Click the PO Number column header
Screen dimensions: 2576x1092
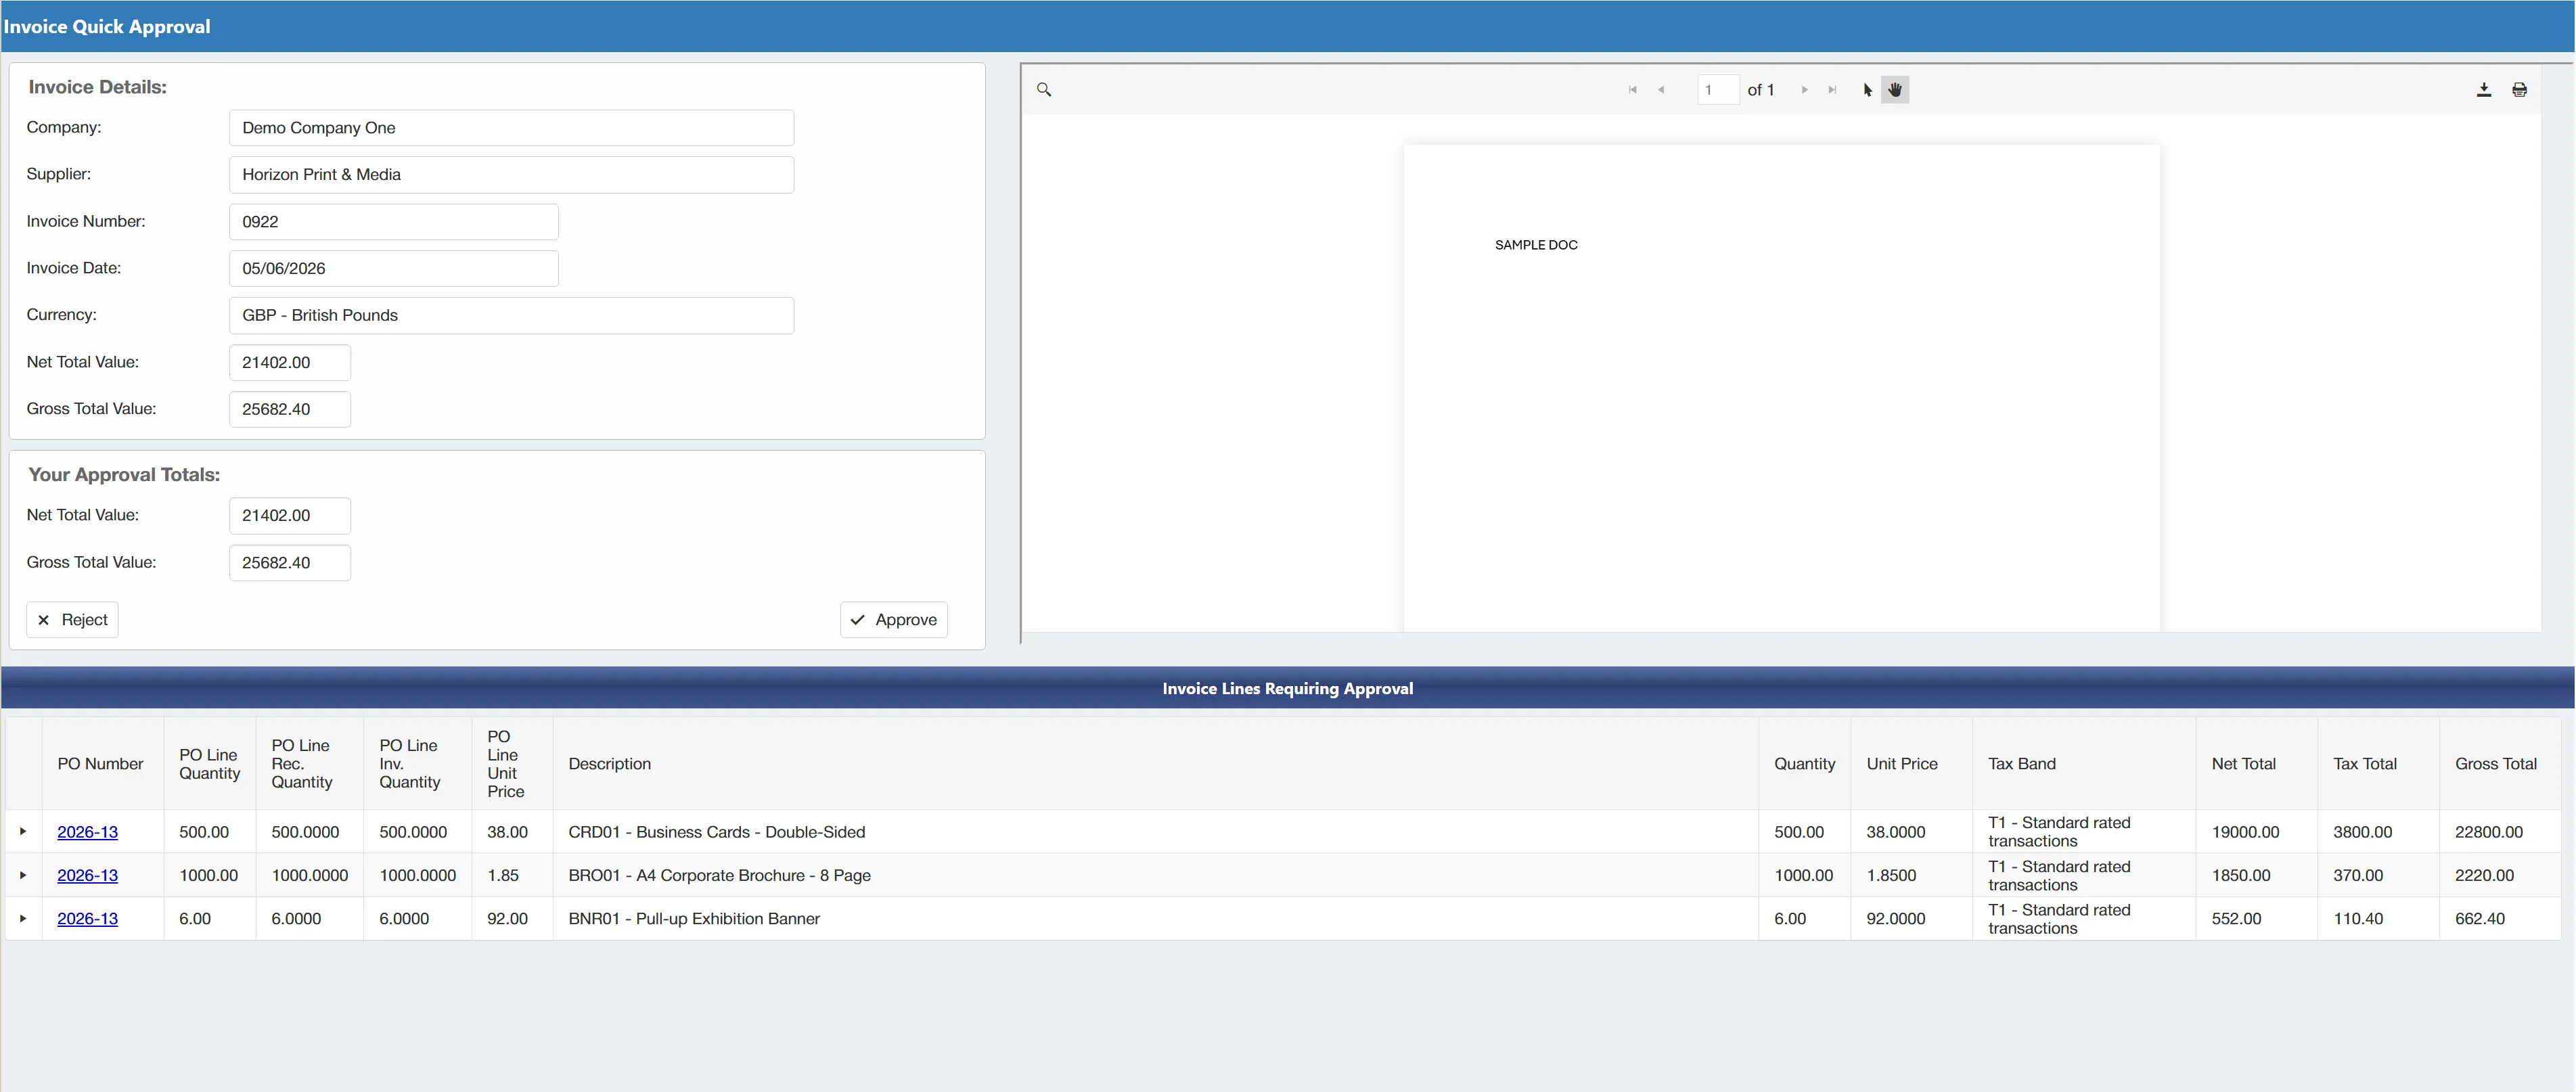(x=102, y=764)
